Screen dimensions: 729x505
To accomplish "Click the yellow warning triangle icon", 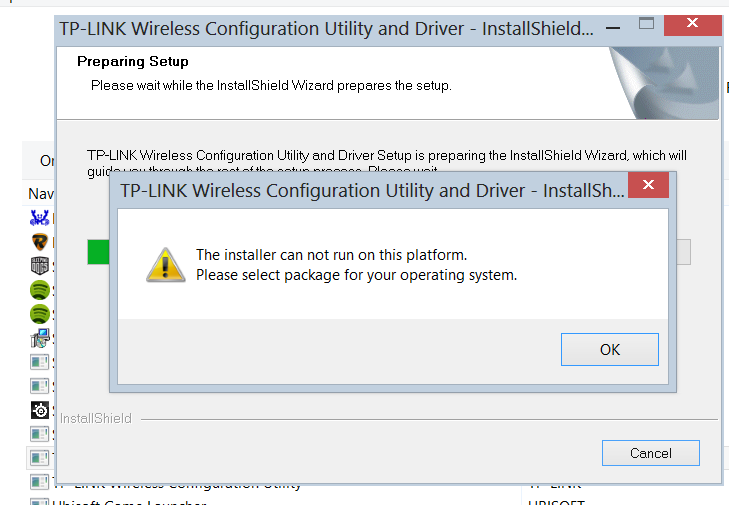I will pos(166,265).
